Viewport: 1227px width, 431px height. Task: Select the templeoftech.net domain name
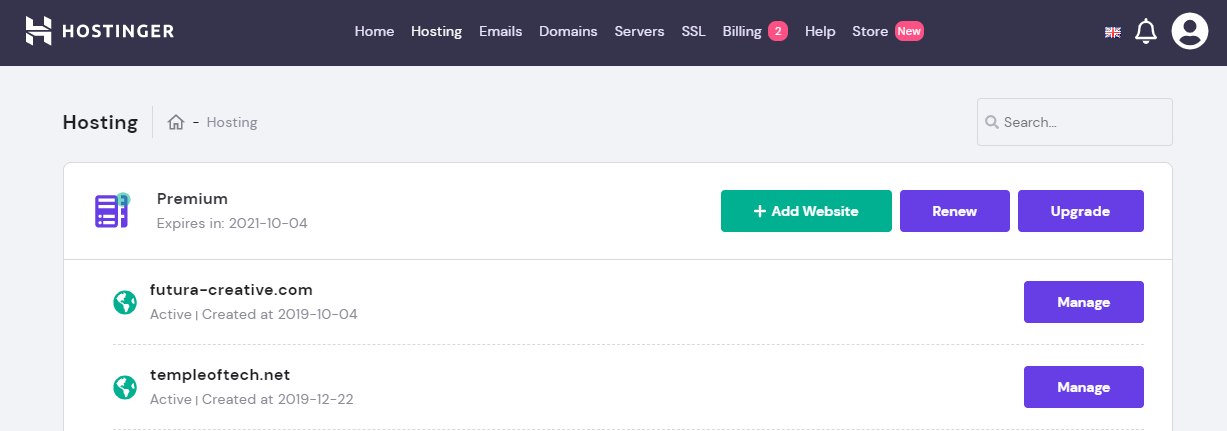[x=220, y=375]
